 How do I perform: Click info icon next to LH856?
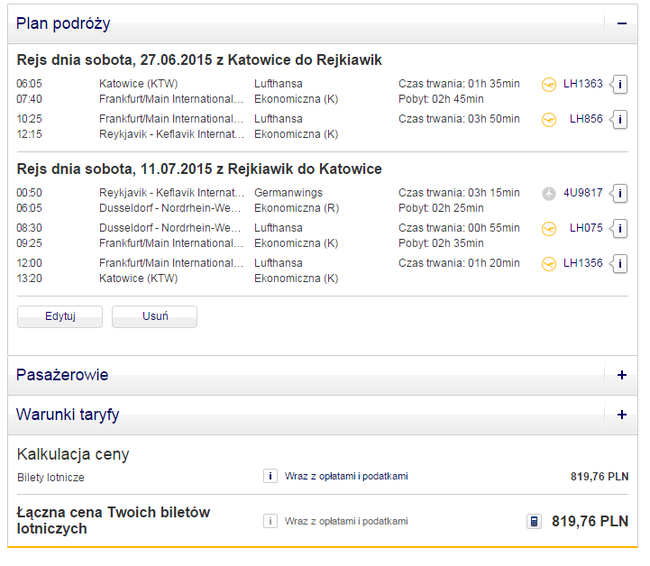coord(619,120)
